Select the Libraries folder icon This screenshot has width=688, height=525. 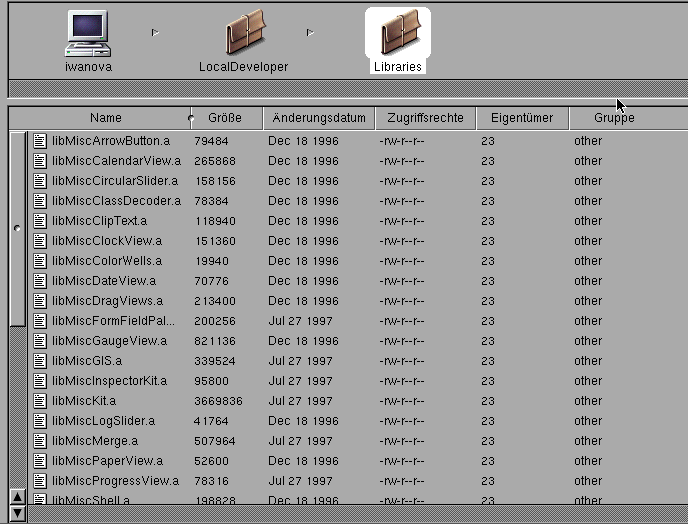point(398,33)
